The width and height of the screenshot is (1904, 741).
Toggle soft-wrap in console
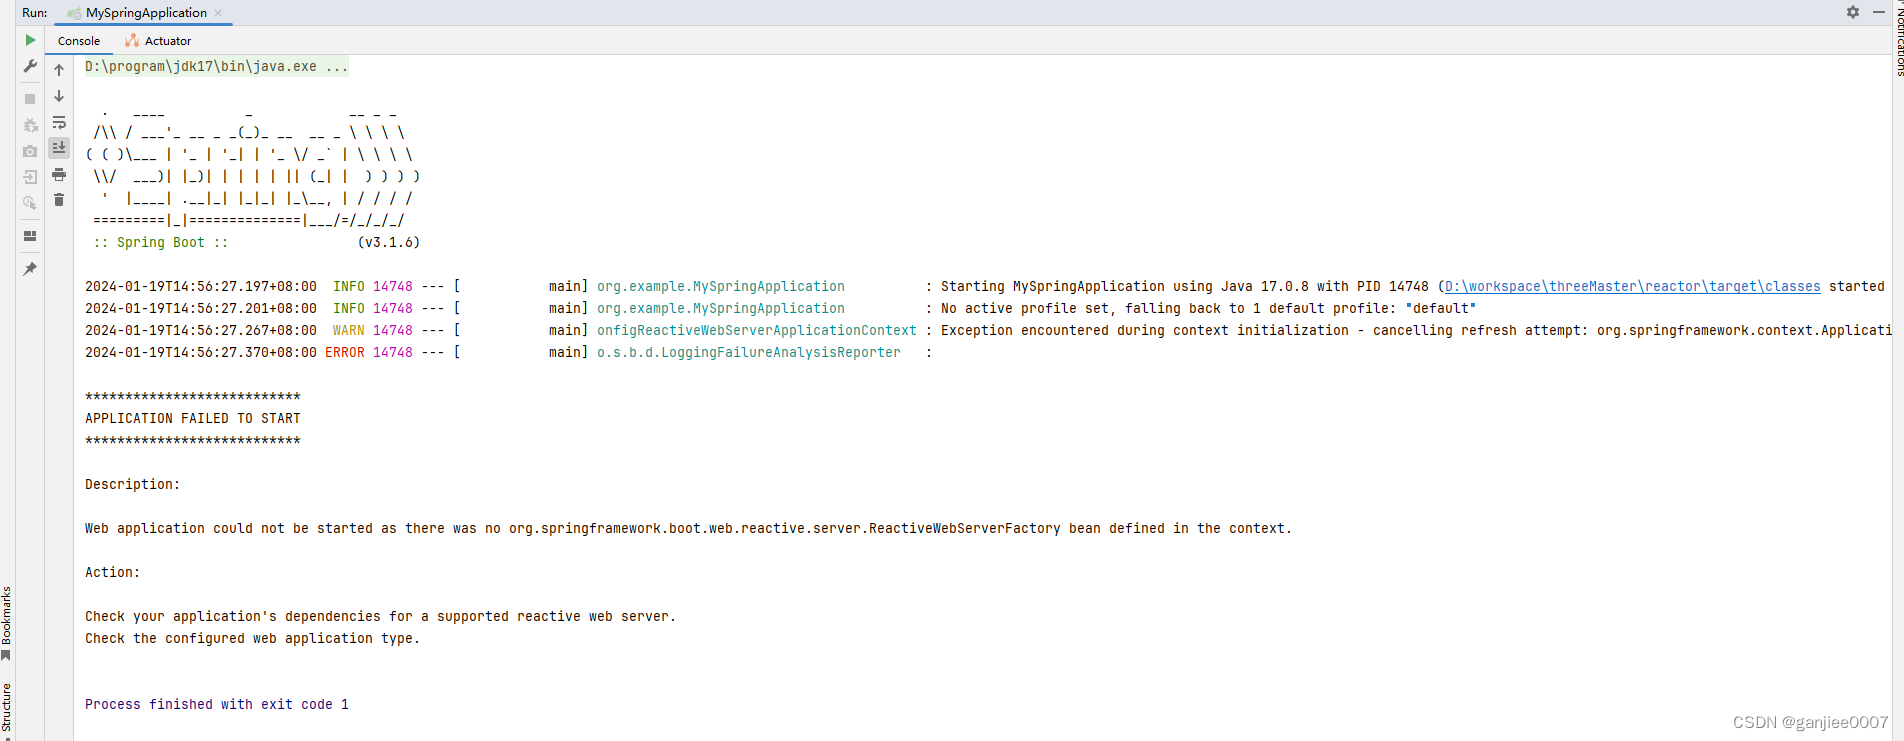coord(59,122)
